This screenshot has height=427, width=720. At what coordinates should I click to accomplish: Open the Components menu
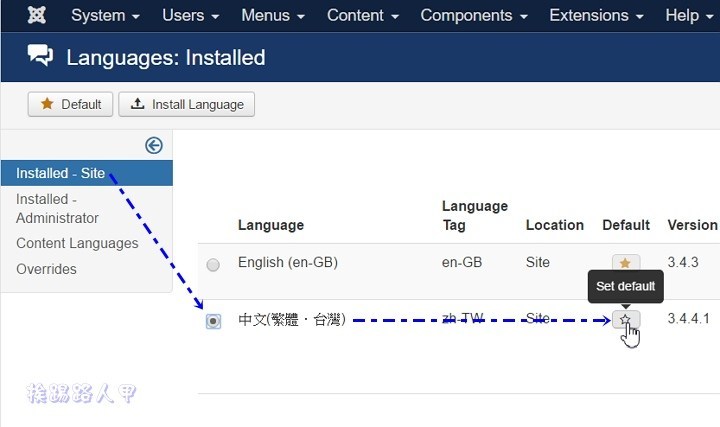point(474,15)
